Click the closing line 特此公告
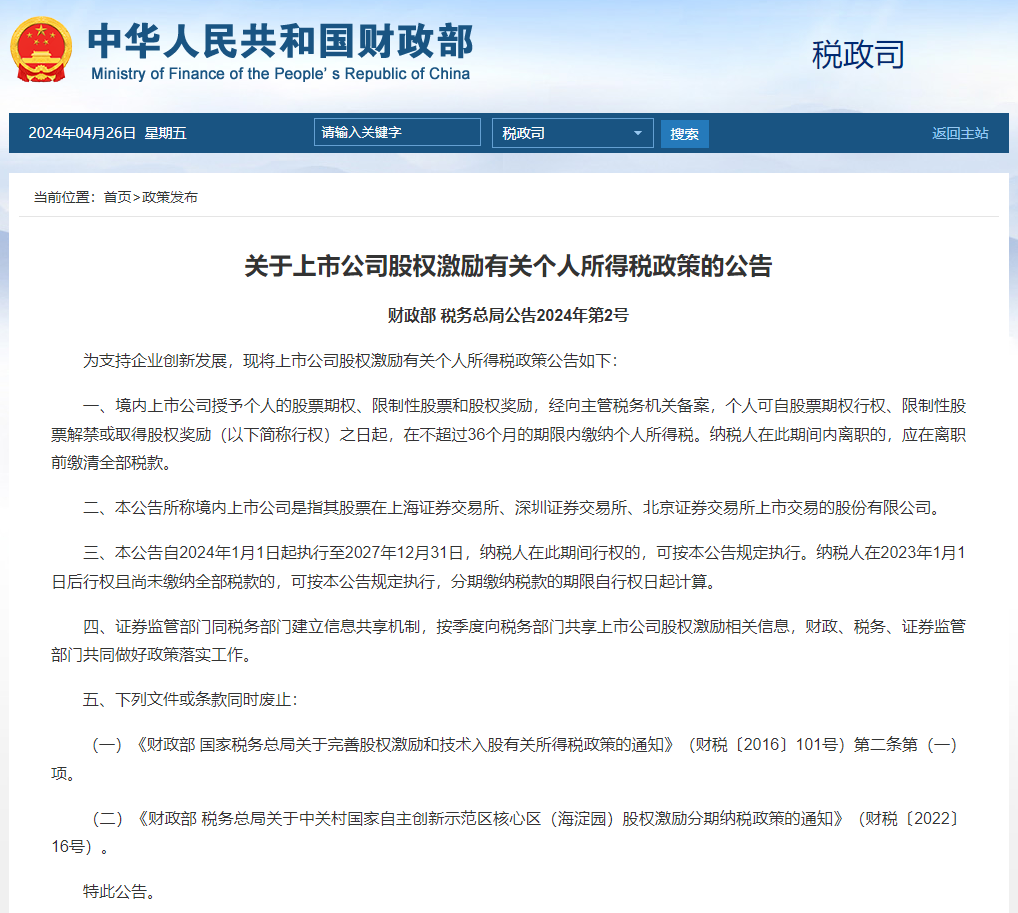Image resolution: width=1018 pixels, height=913 pixels. (118, 891)
